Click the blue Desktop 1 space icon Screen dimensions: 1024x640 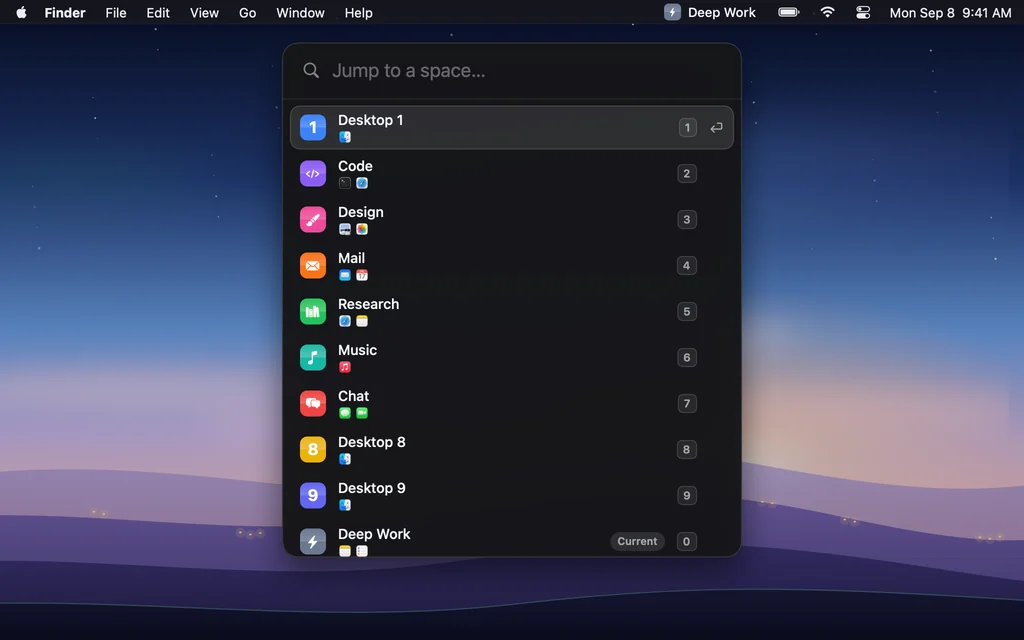(x=313, y=127)
